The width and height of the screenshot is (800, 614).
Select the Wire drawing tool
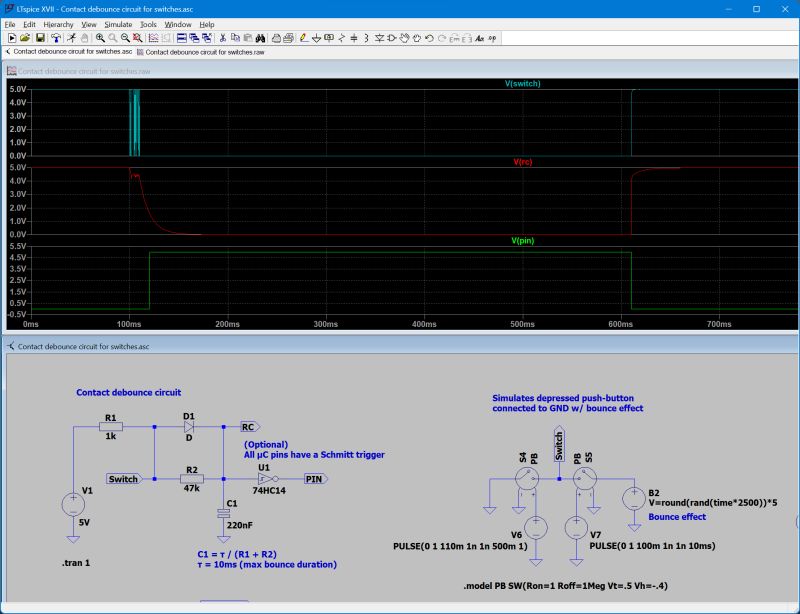pos(304,39)
